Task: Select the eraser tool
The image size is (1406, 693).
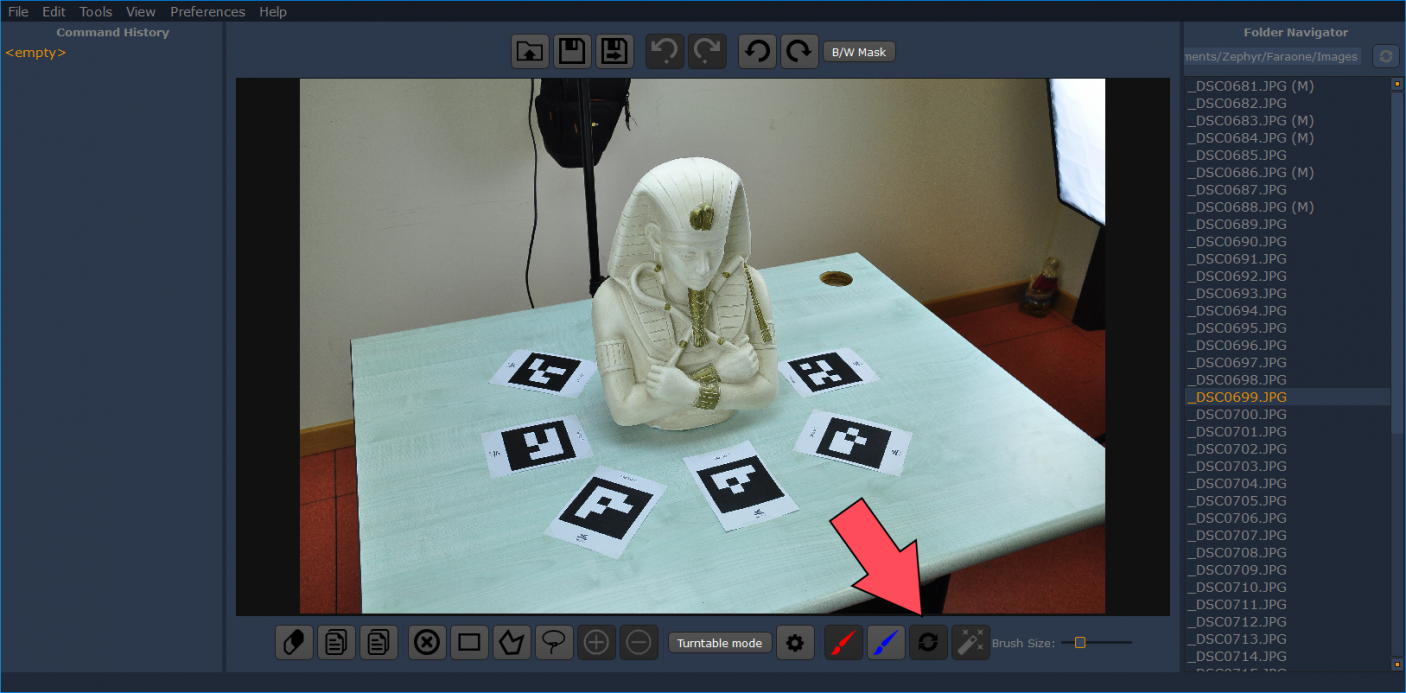Action: pos(294,643)
